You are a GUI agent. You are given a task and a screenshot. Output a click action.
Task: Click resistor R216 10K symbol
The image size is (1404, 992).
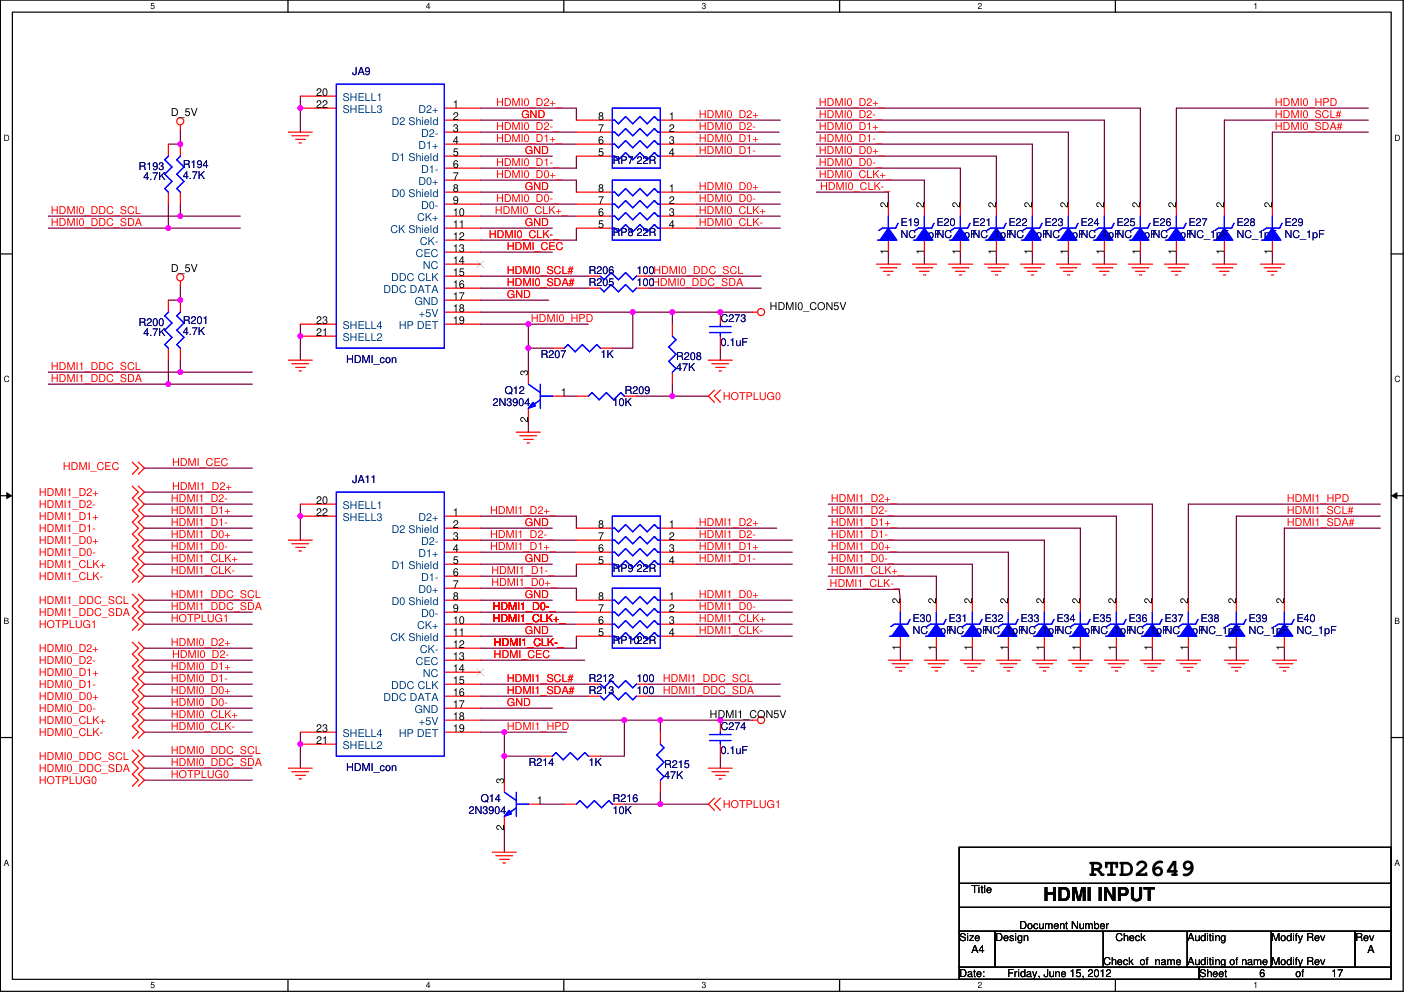click(x=596, y=804)
